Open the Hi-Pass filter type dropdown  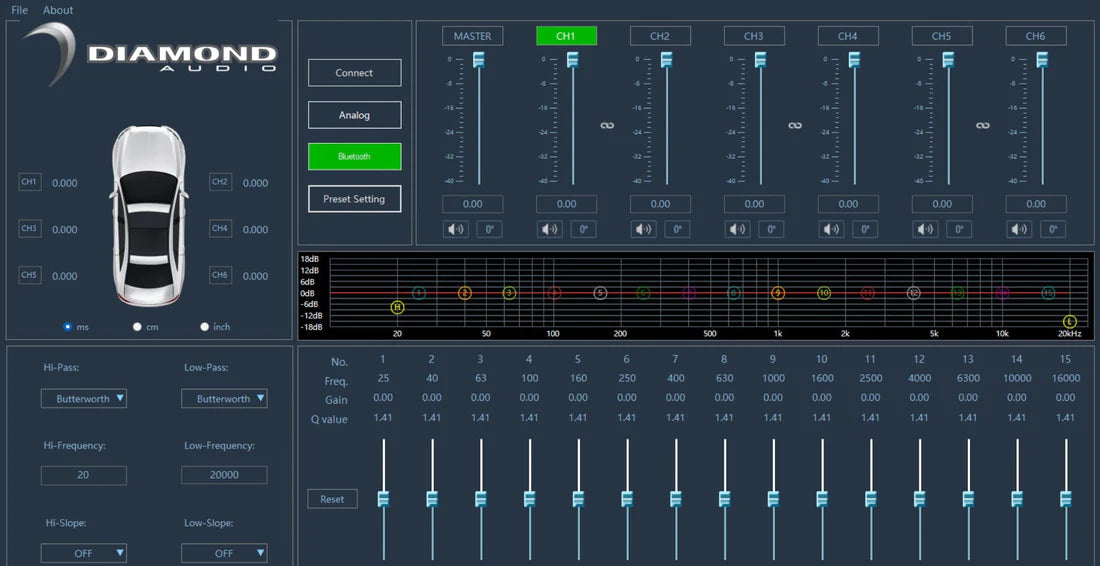tap(84, 398)
